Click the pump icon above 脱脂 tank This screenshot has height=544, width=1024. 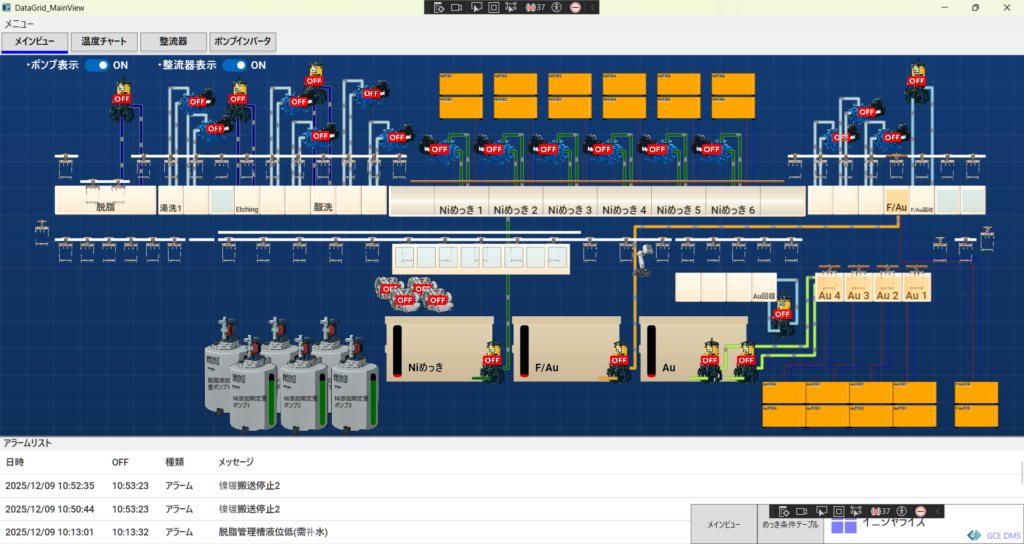123,101
